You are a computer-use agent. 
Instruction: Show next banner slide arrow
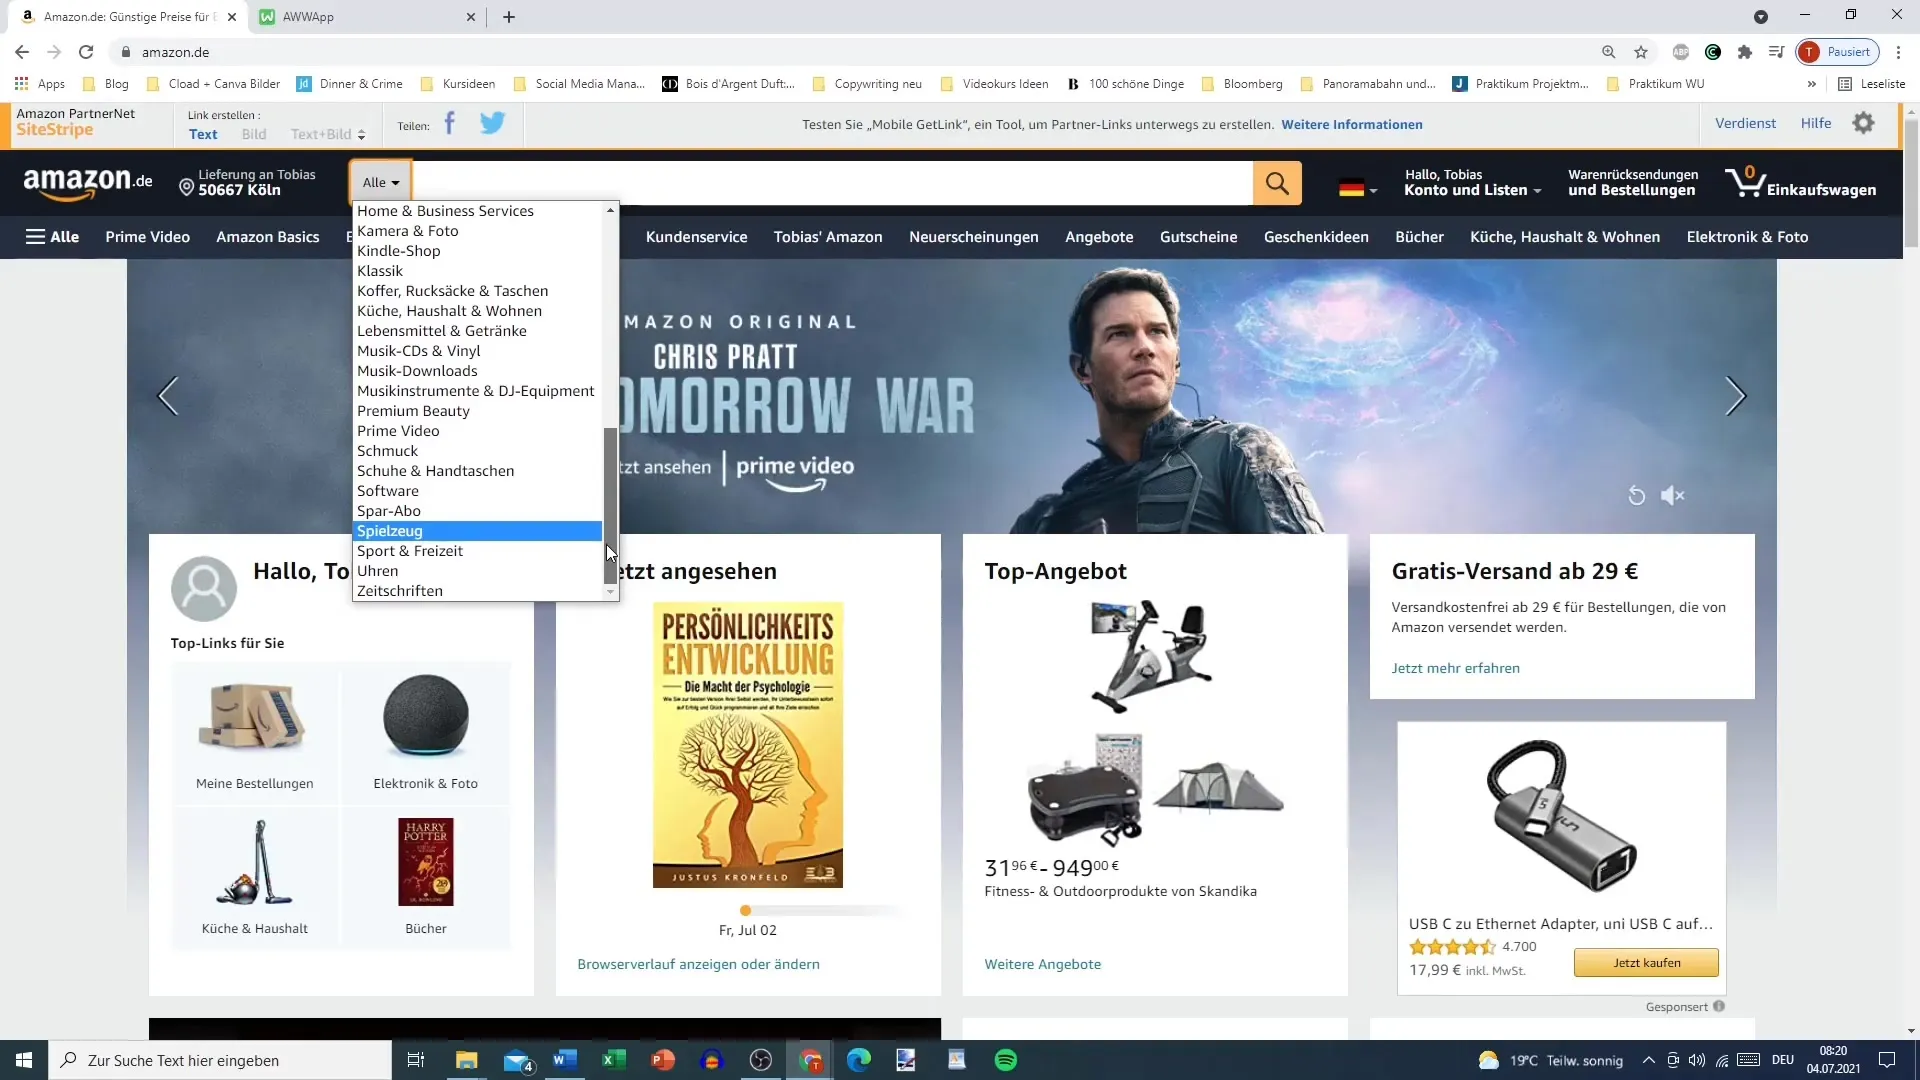tap(1736, 396)
